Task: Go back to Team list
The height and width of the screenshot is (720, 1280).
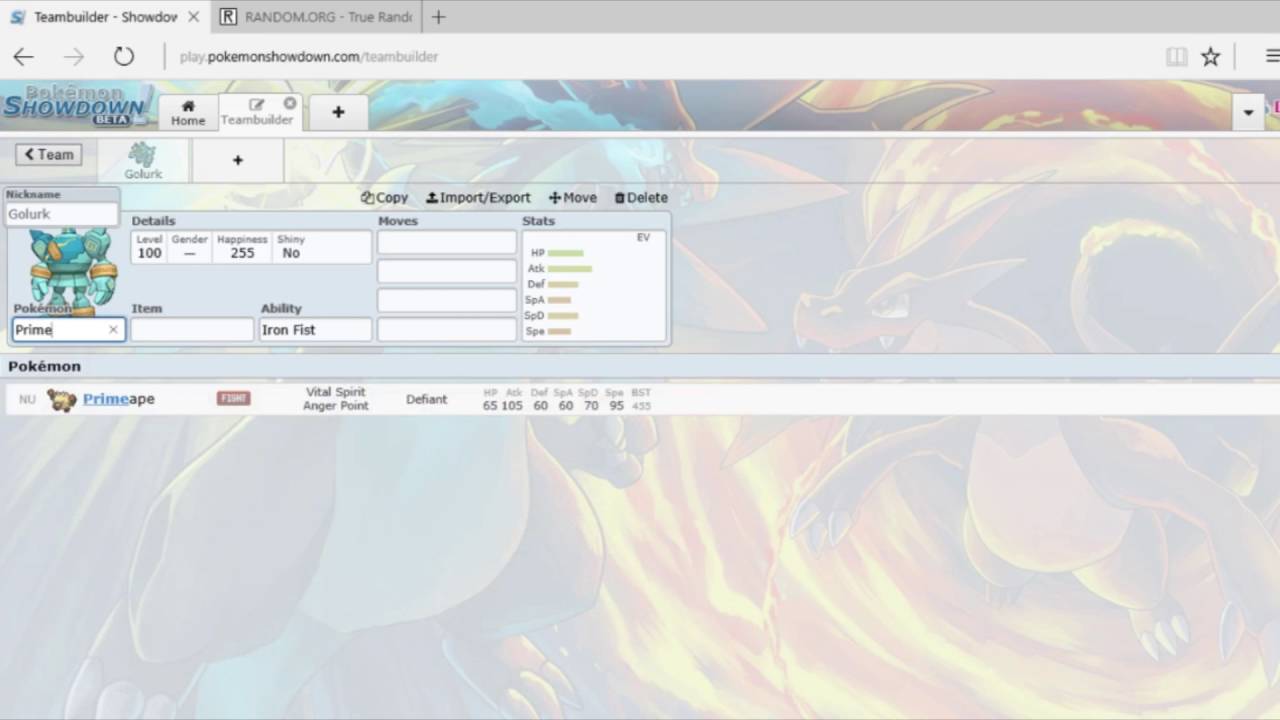Action: click(x=49, y=154)
